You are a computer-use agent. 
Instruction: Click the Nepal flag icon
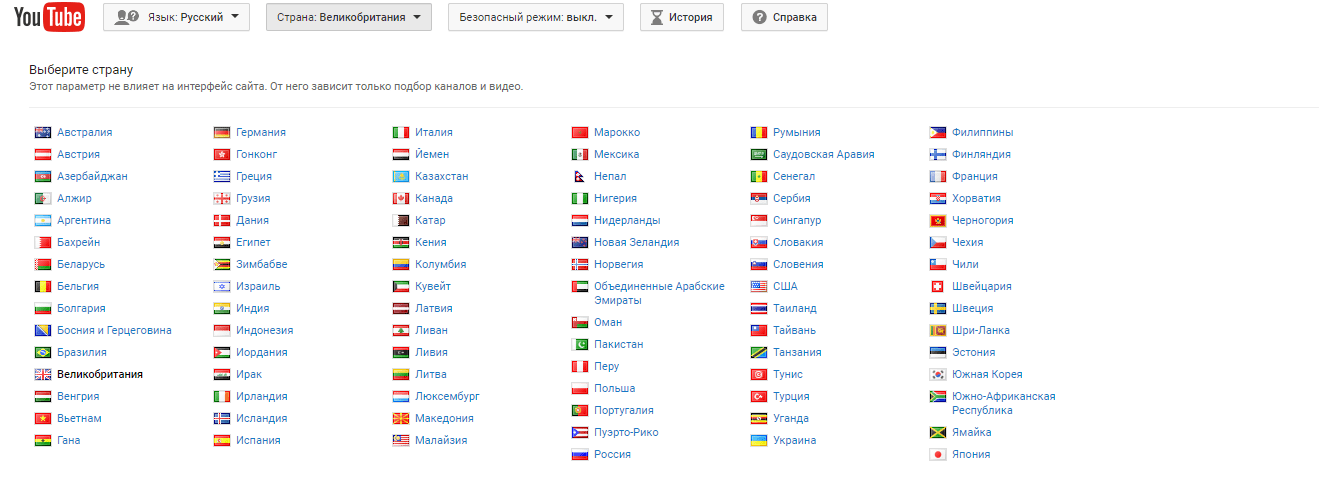[x=580, y=176]
